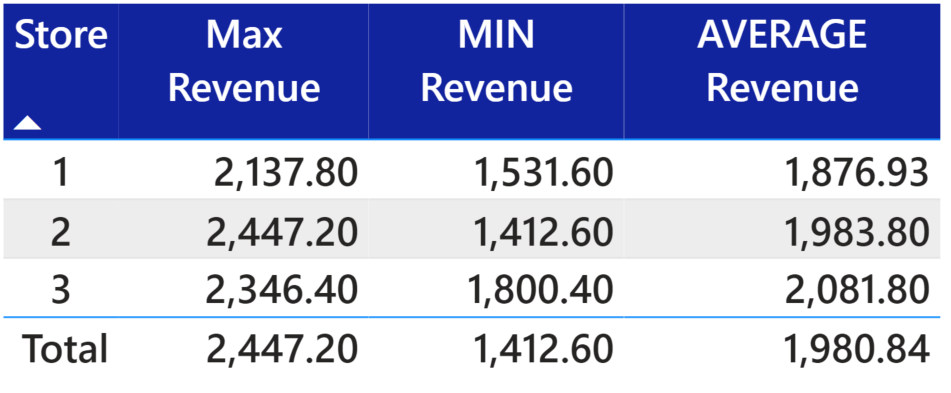Select Total row MIN Revenue 1,412.60

(543, 349)
